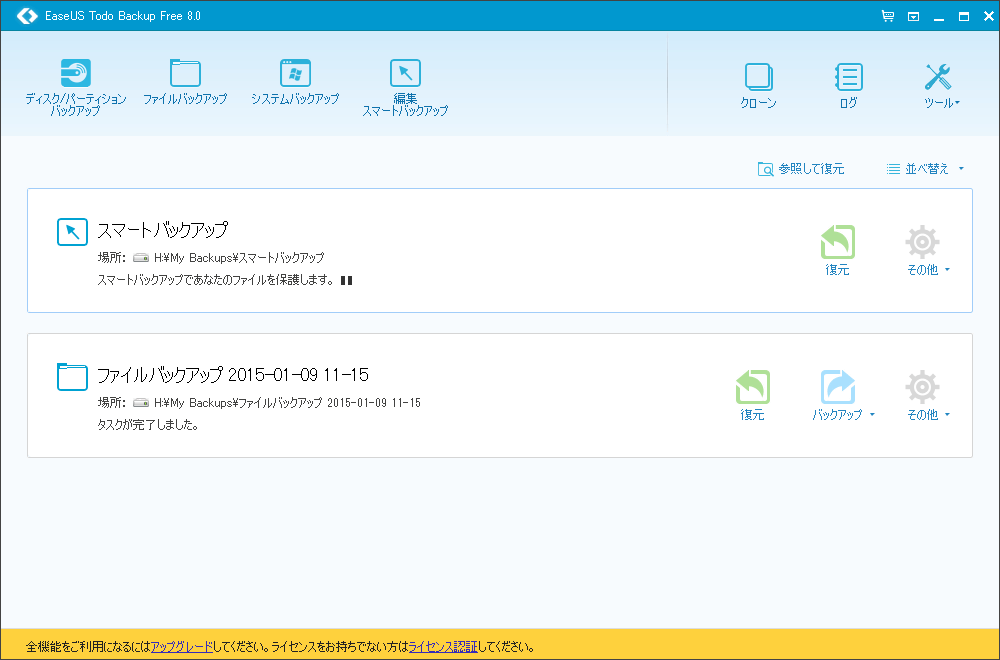Click drive icon beside Smart Backup location
Screen dimensions: 1000x660
(x=141, y=258)
